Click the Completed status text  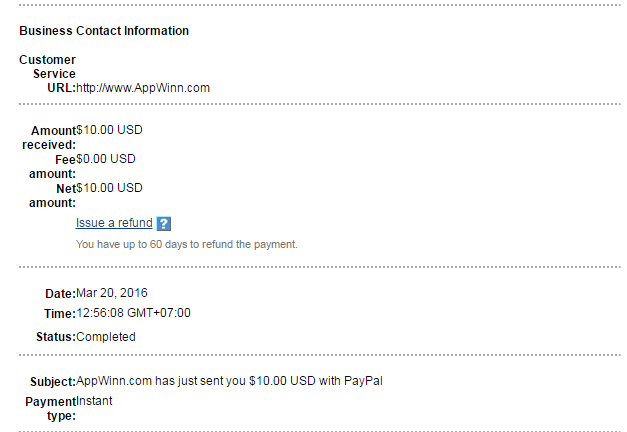pyautogui.click(x=105, y=337)
